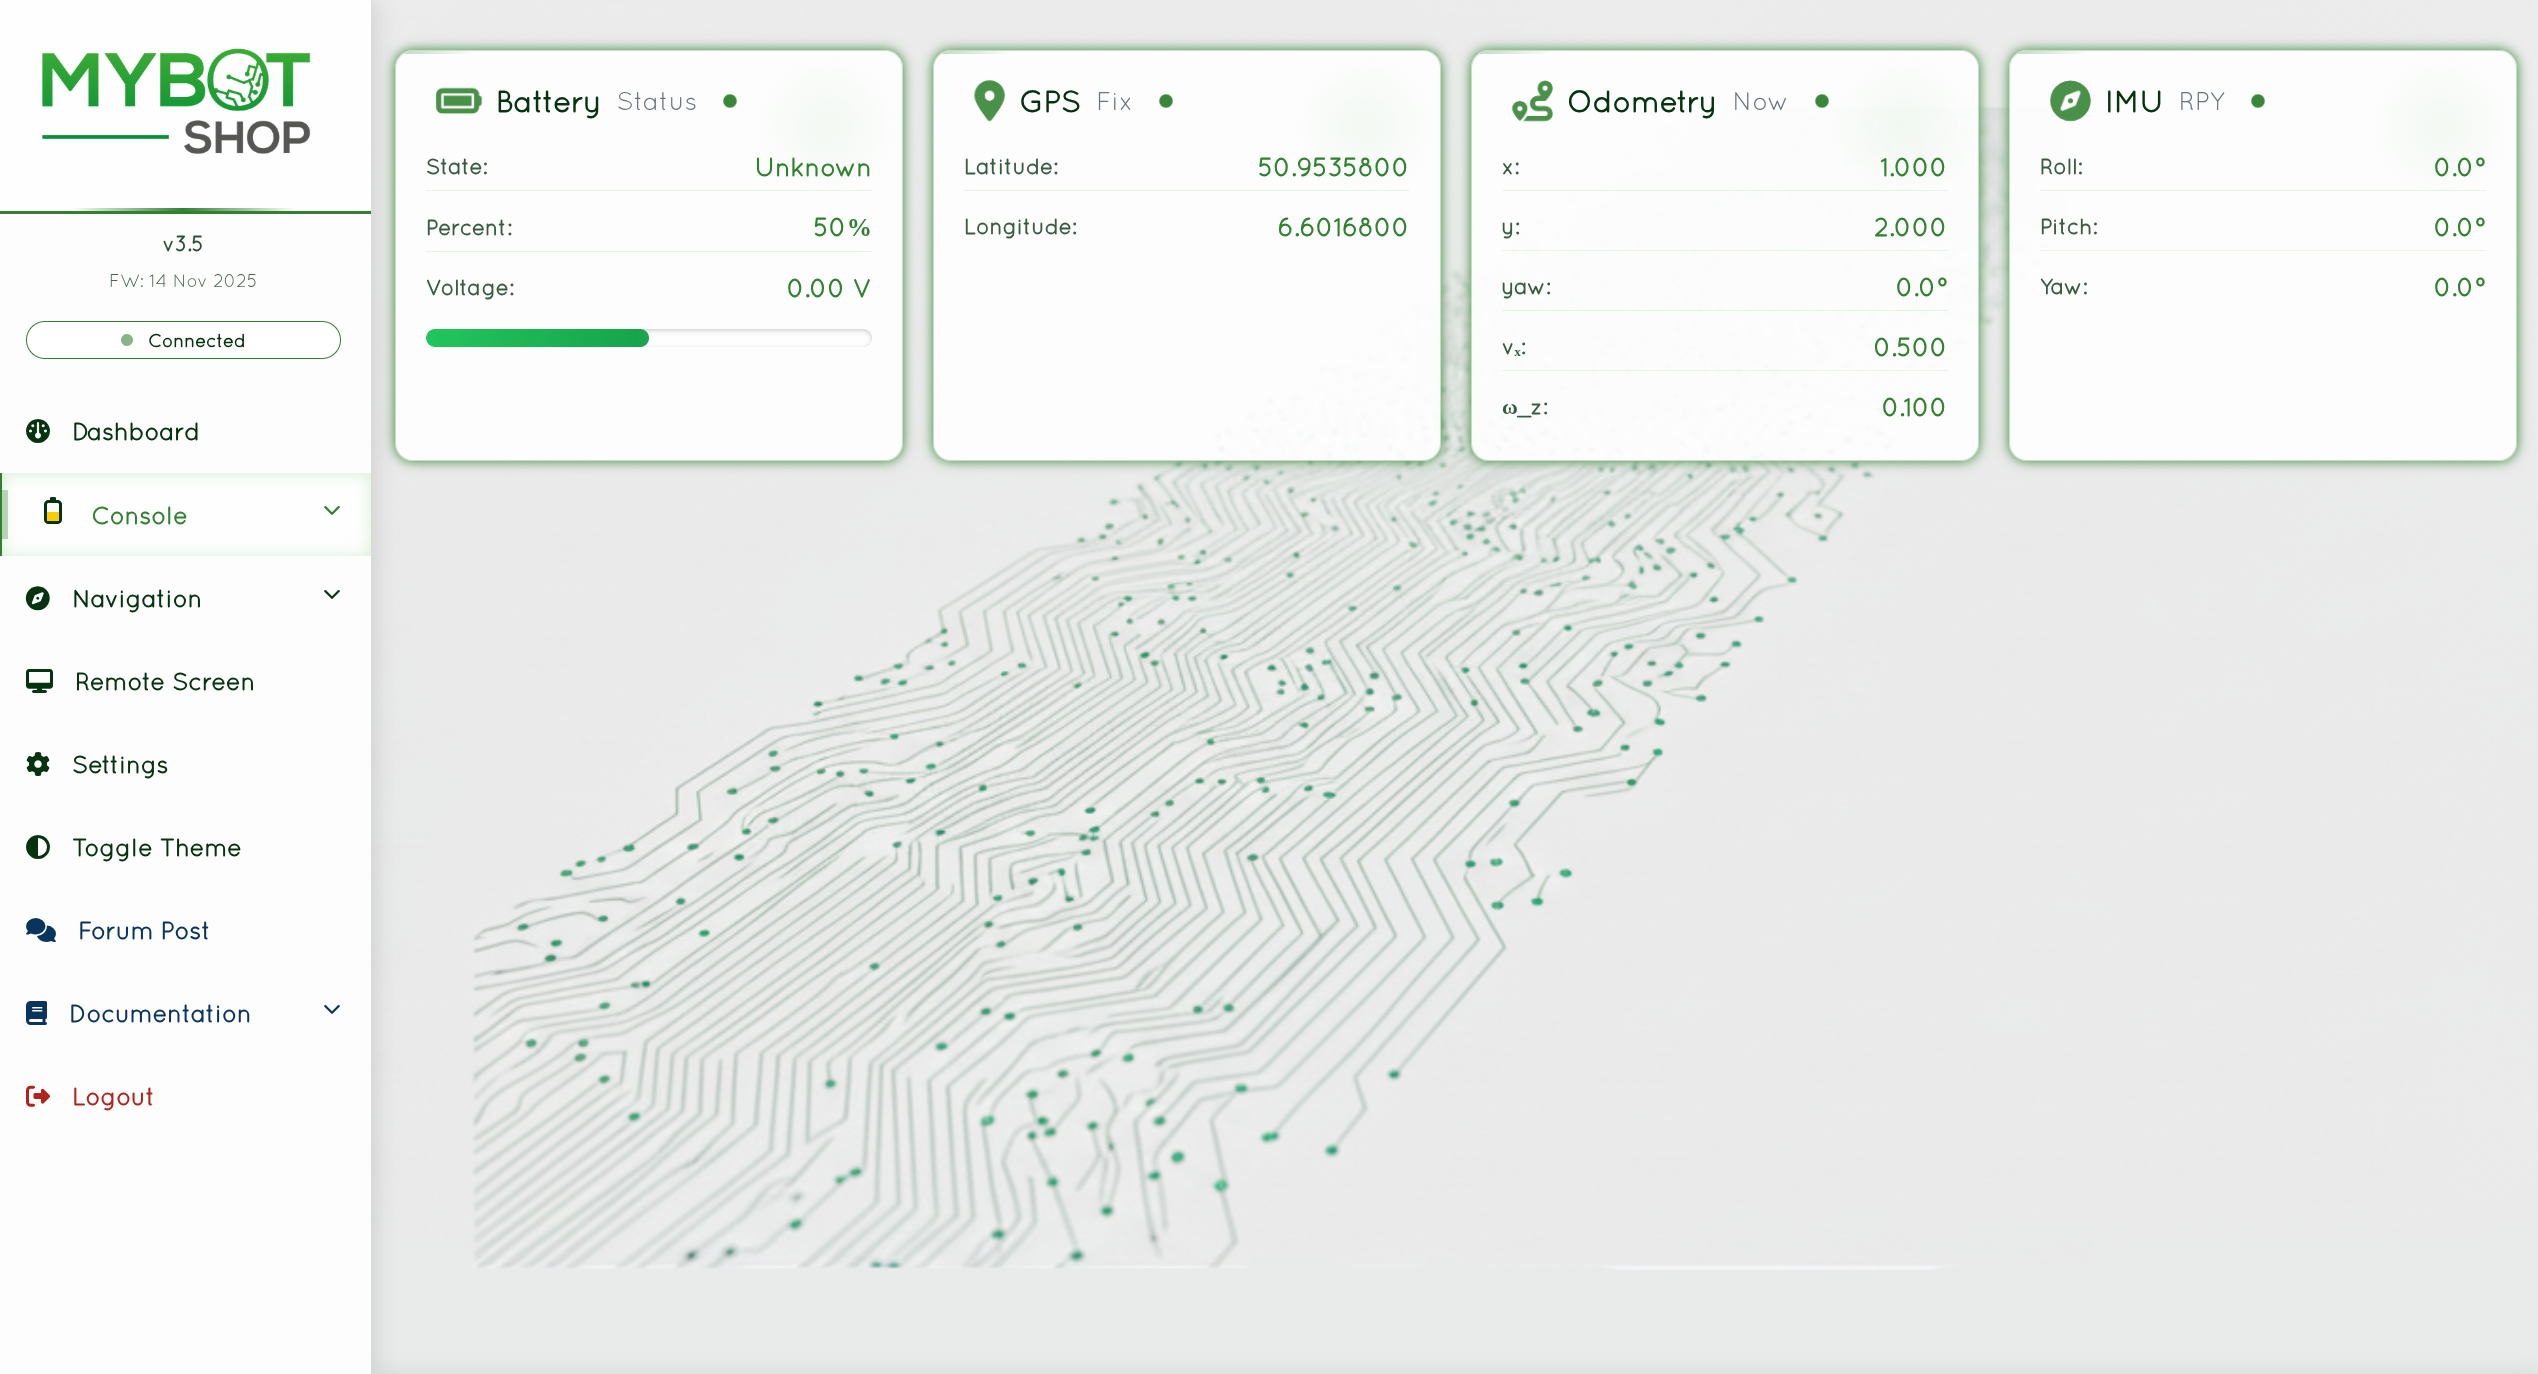Open the Dashboard menu item
Viewport: 2538px width, 1374px height.
(x=135, y=432)
